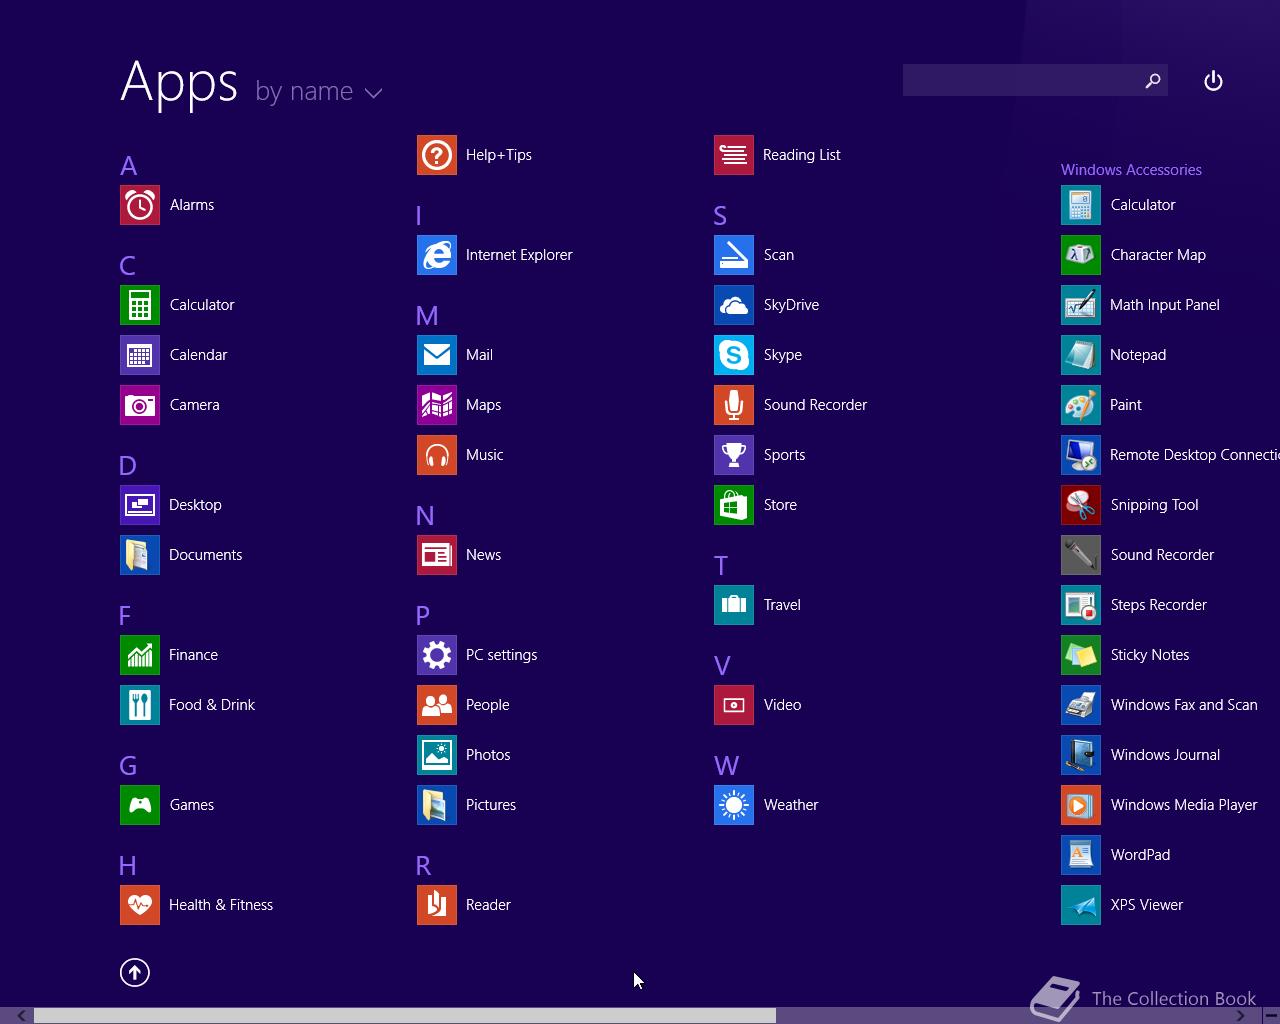The width and height of the screenshot is (1280, 1024).
Task: Open the orange Sound Recorder icon under S
Action: (734, 405)
